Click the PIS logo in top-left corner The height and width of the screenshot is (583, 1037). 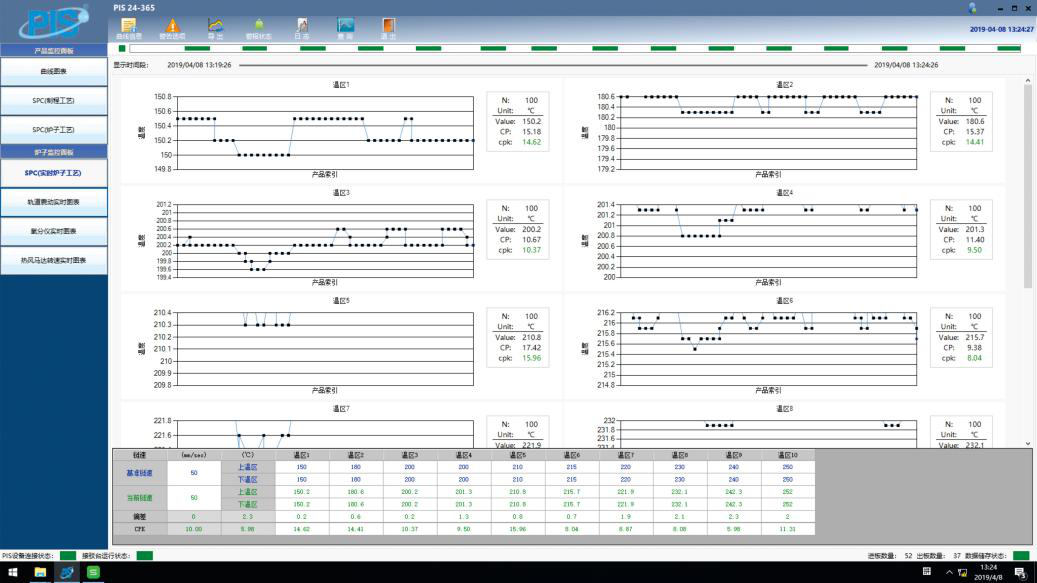[x=54, y=21]
